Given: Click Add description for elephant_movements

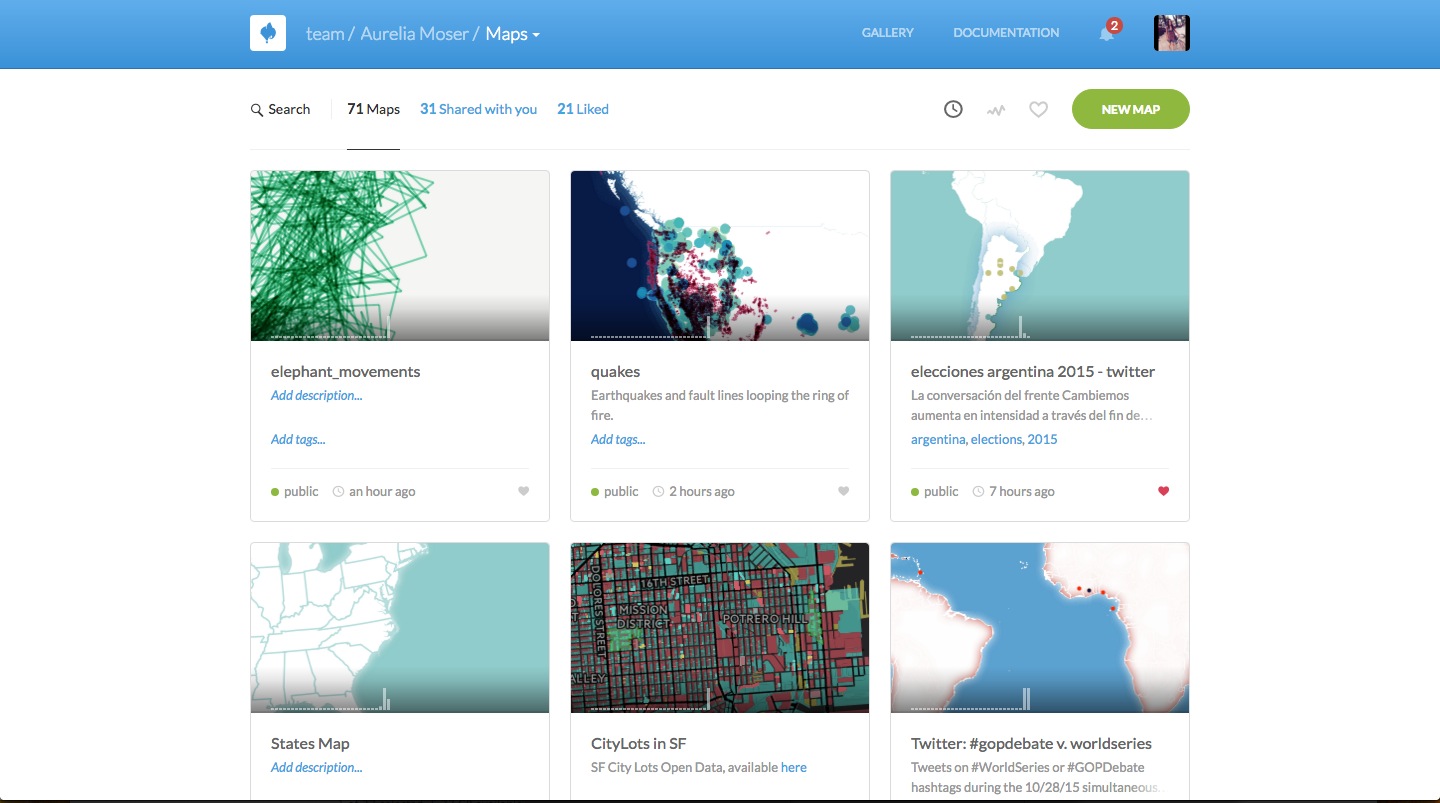Looking at the screenshot, I should [316, 396].
